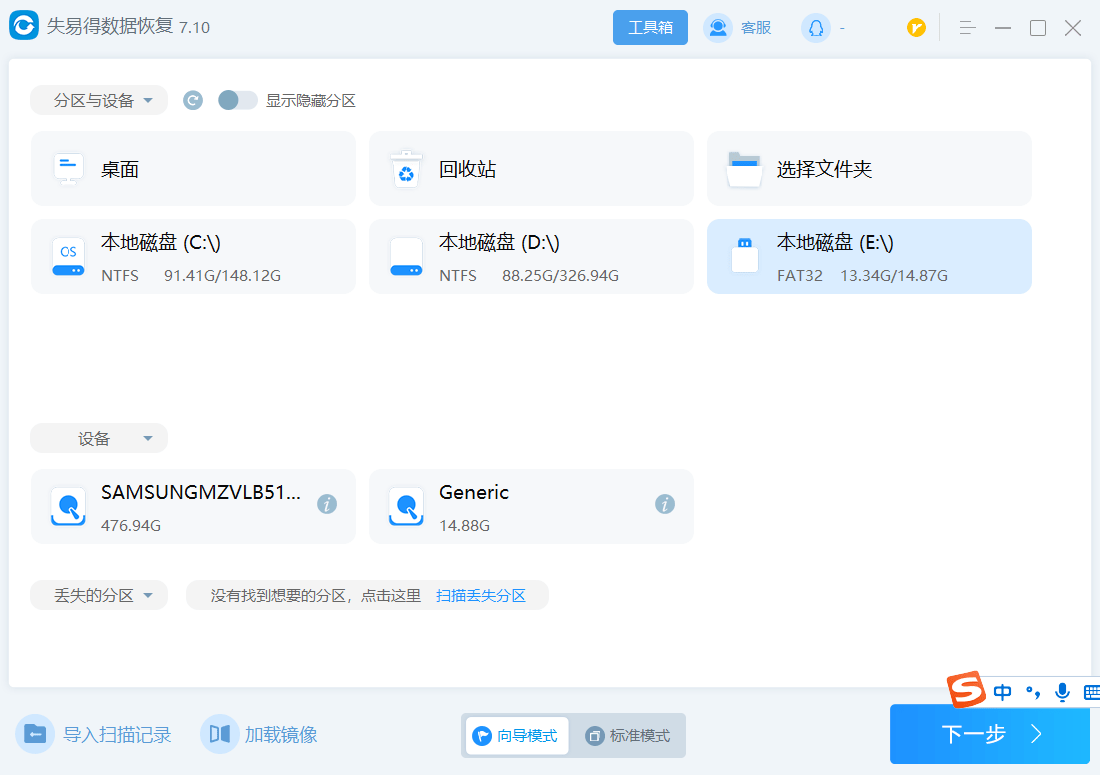Click the next step (下一步) button
This screenshot has width=1100, height=775.
(x=989, y=735)
